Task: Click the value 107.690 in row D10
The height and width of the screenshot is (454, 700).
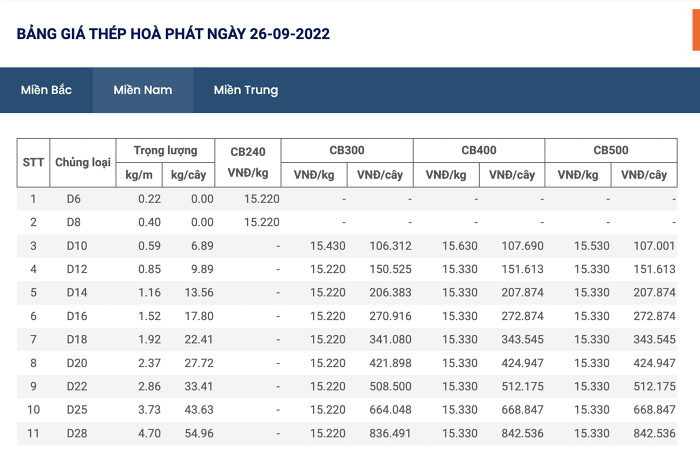Action: click(x=522, y=246)
